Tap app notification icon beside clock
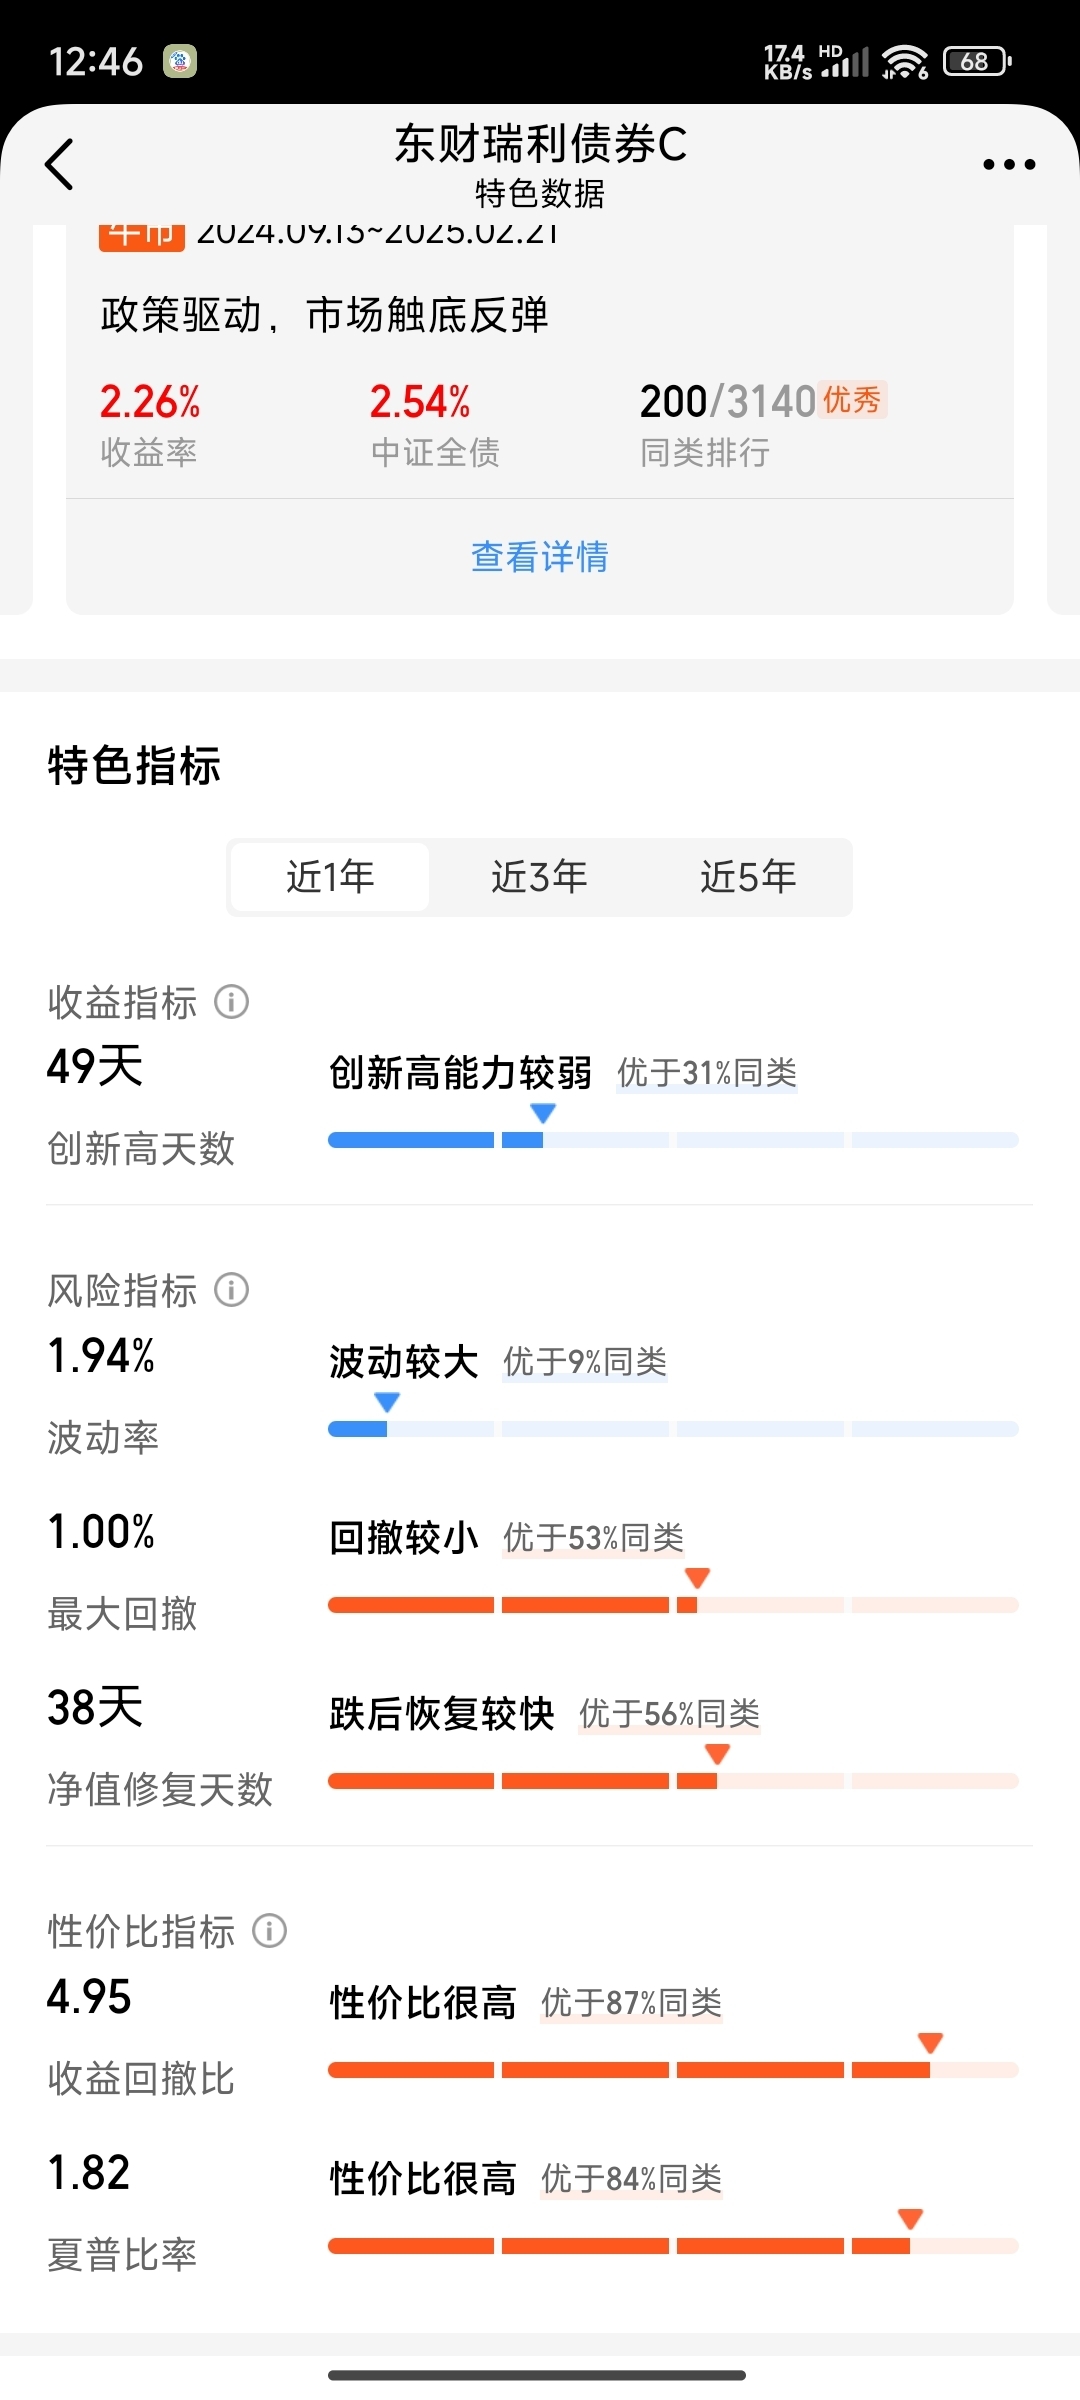Viewport: 1080px width, 2400px height. coord(180,62)
